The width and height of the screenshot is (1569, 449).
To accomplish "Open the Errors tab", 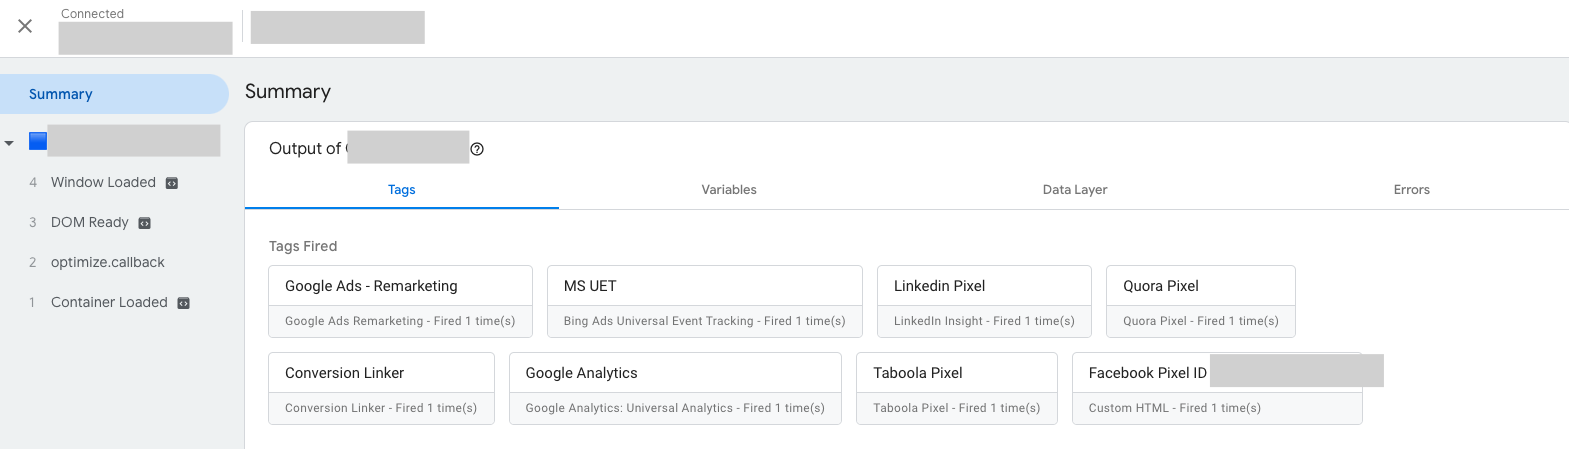I will click(1411, 190).
